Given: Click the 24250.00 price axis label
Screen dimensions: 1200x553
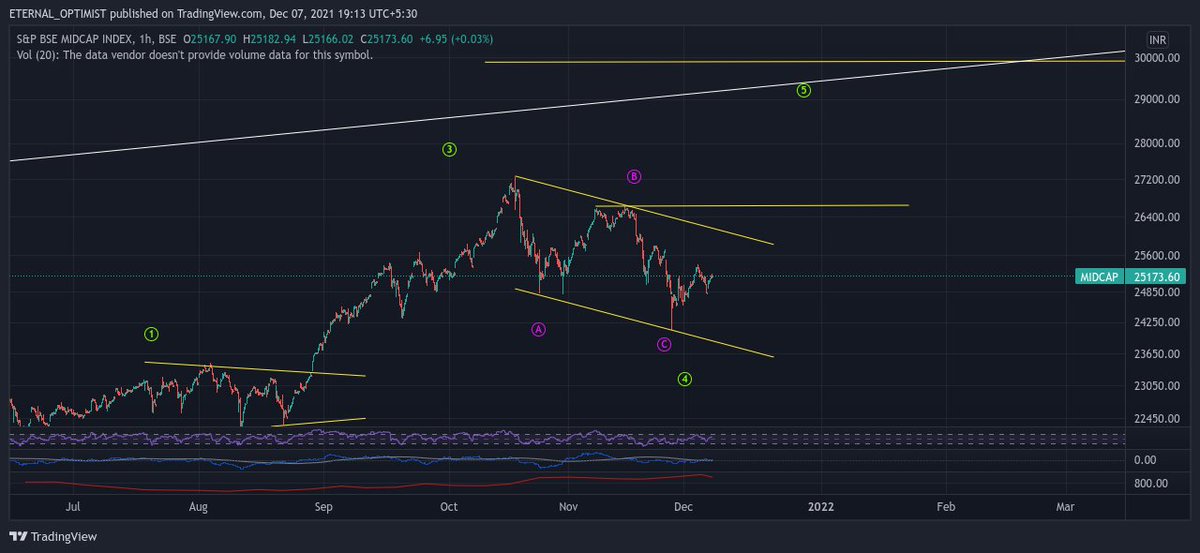Looking at the screenshot, I should (x=1155, y=323).
